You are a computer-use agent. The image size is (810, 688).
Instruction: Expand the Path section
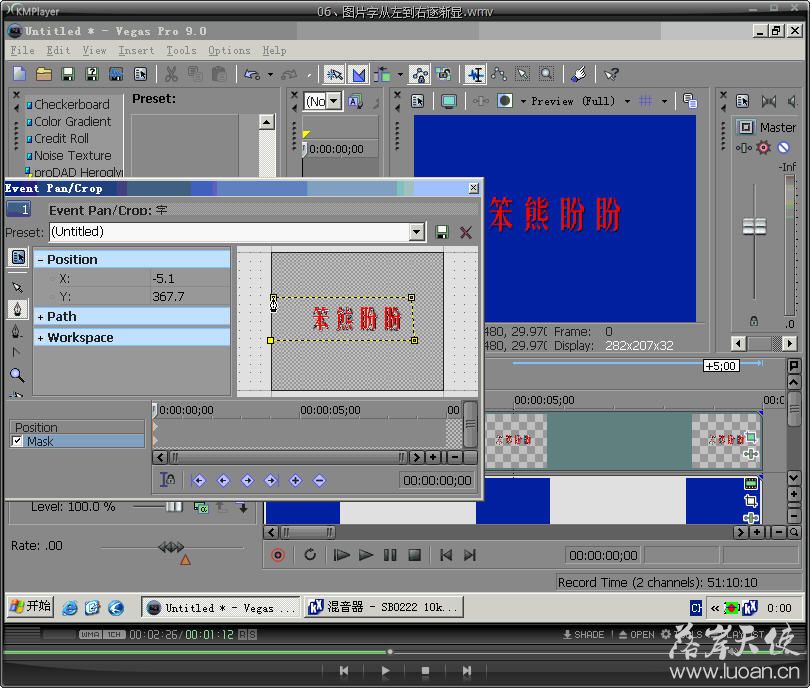[40, 317]
